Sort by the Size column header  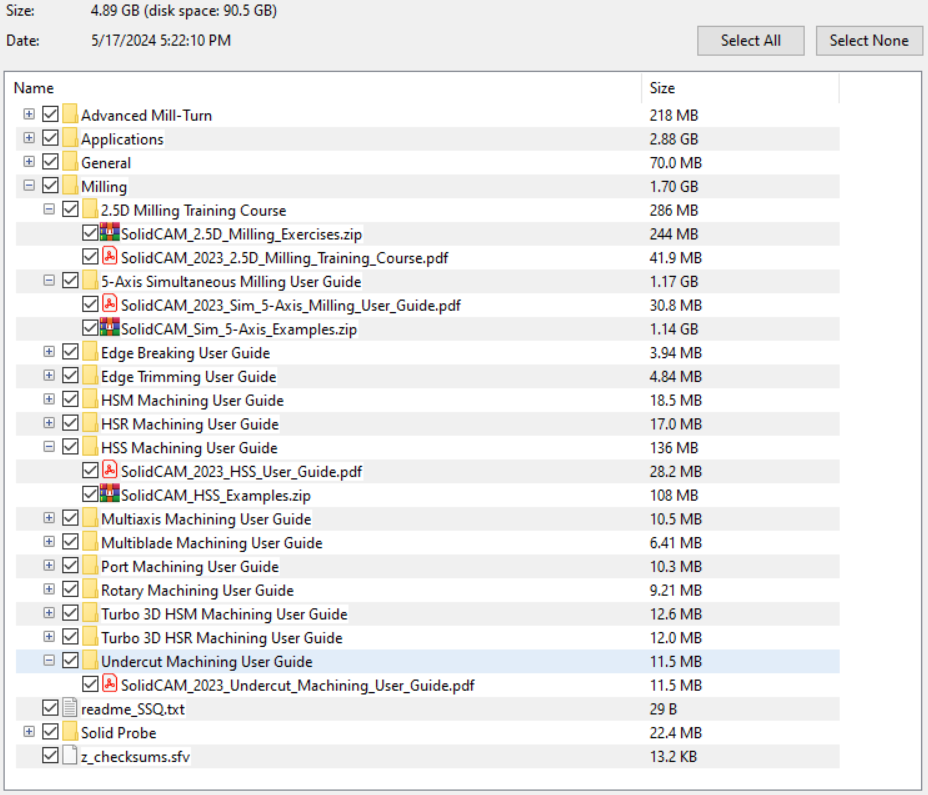[x=740, y=88]
